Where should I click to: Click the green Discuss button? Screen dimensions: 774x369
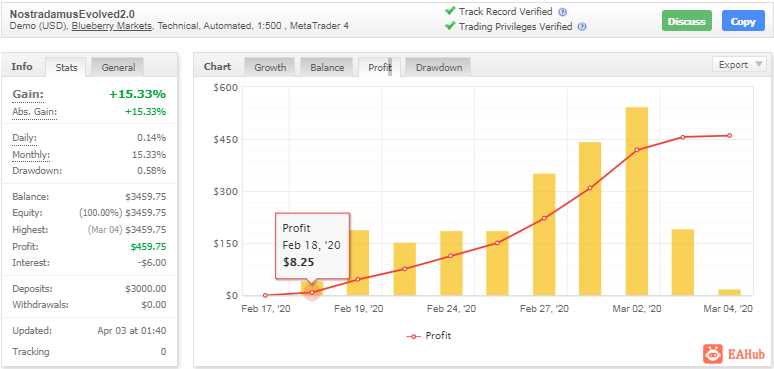pyautogui.click(x=687, y=22)
